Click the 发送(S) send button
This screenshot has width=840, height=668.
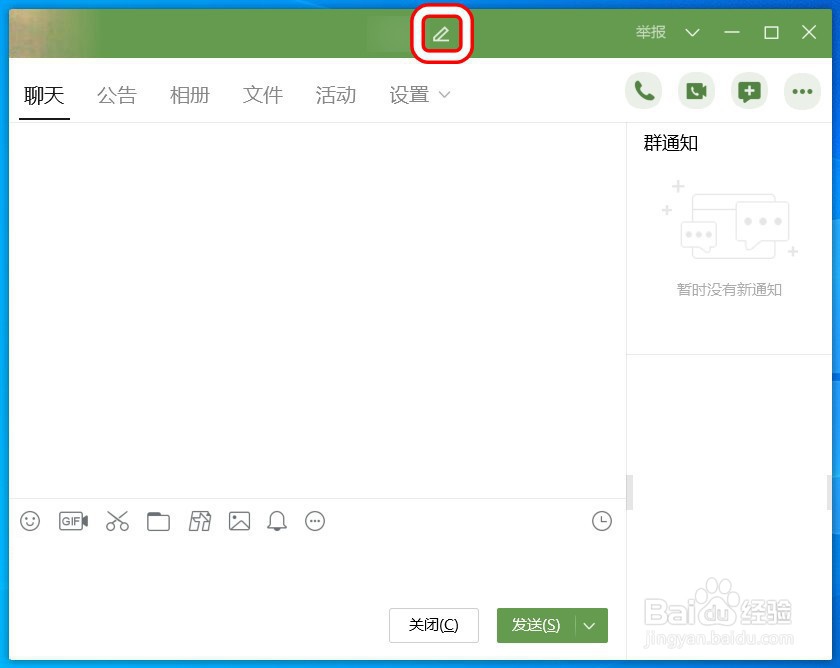click(x=536, y=625)
